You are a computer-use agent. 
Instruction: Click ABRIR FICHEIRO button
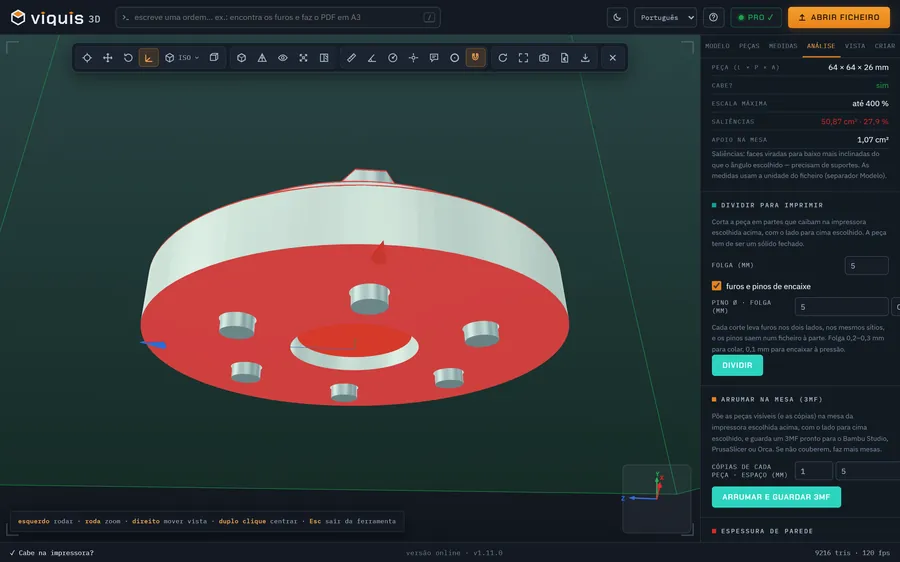coord(839,17)
